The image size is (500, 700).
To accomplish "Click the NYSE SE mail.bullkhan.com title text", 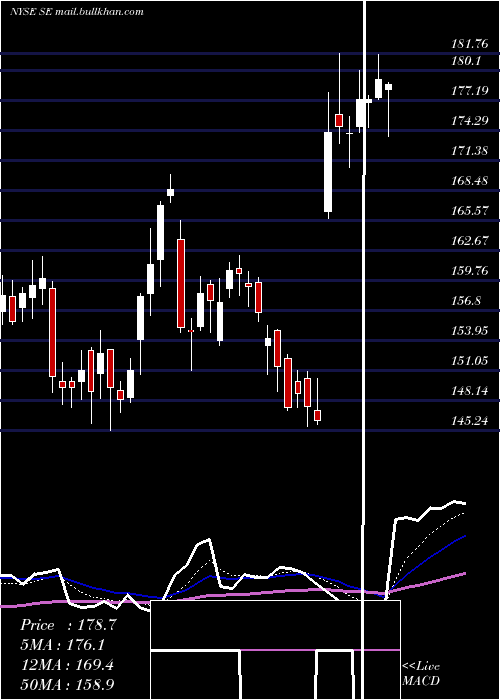I will (77, 12).
